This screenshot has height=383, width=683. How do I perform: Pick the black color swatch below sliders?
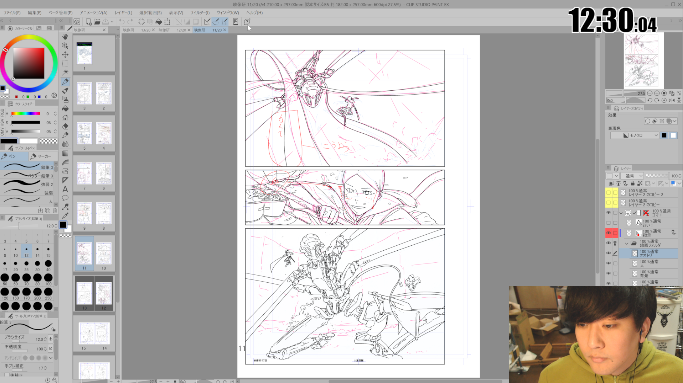[9, 141]
